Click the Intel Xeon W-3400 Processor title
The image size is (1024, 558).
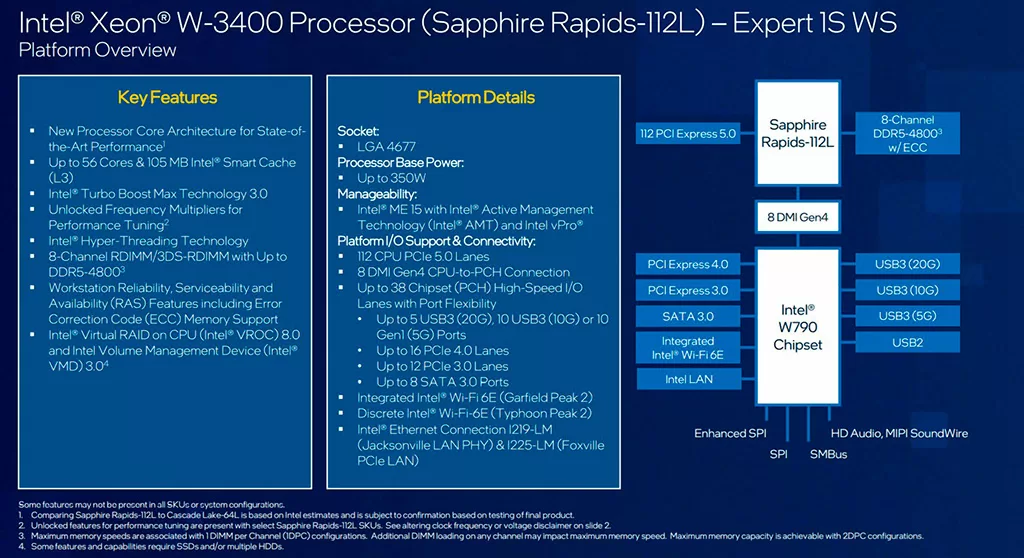(x=457, y=23)
